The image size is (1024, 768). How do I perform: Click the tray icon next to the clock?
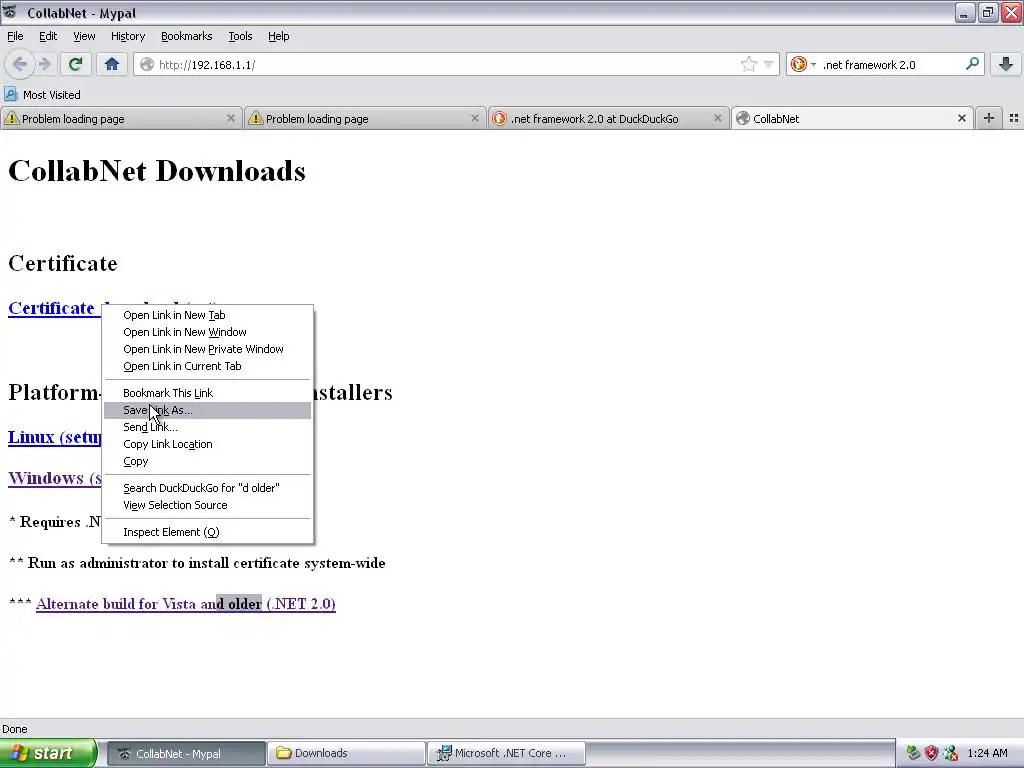tap(950, 753)
